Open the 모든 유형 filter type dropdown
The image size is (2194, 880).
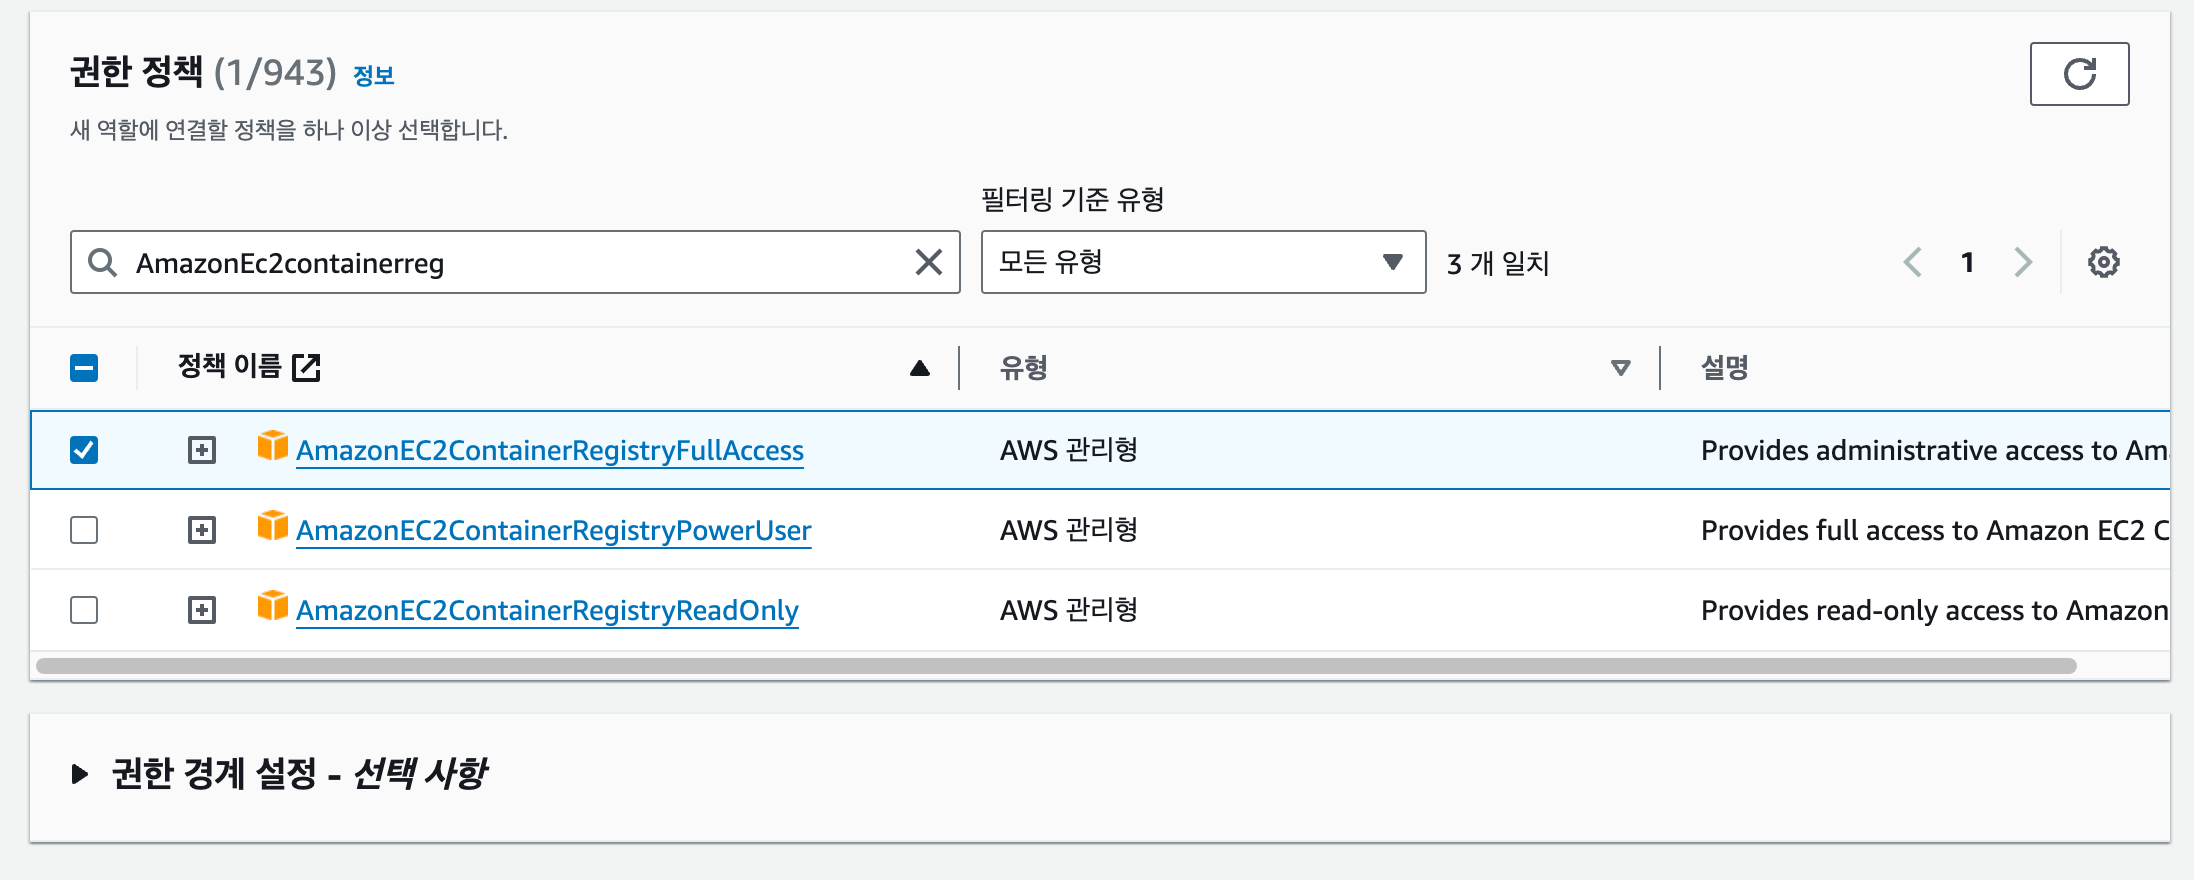coord(1203,262)
